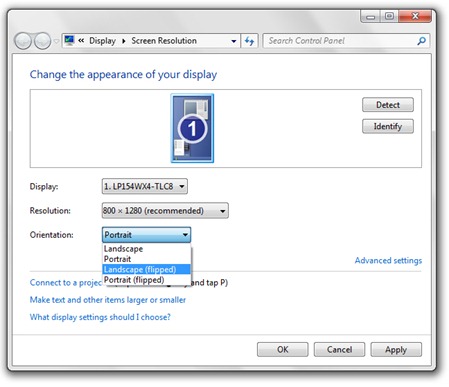Open the Display dropdown LP154WX4-TLC8
This screenshot has width=449, height=387.
pos(145,186)
